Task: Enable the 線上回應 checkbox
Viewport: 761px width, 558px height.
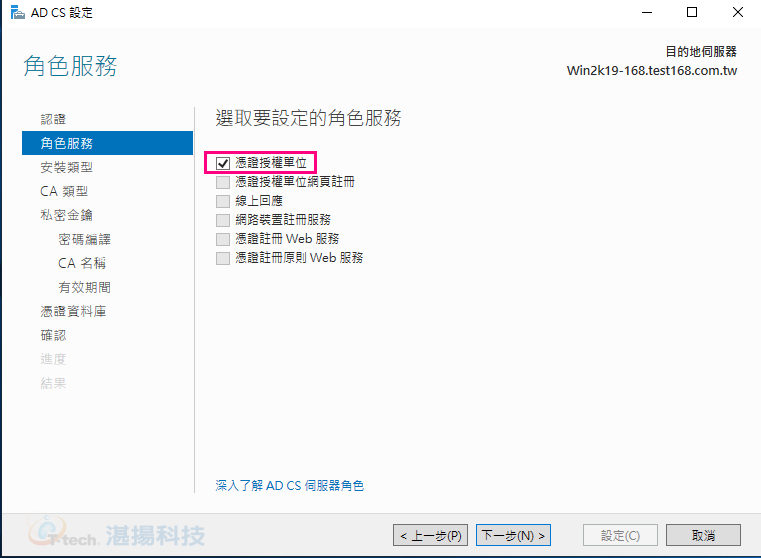Action: [223, 201]
